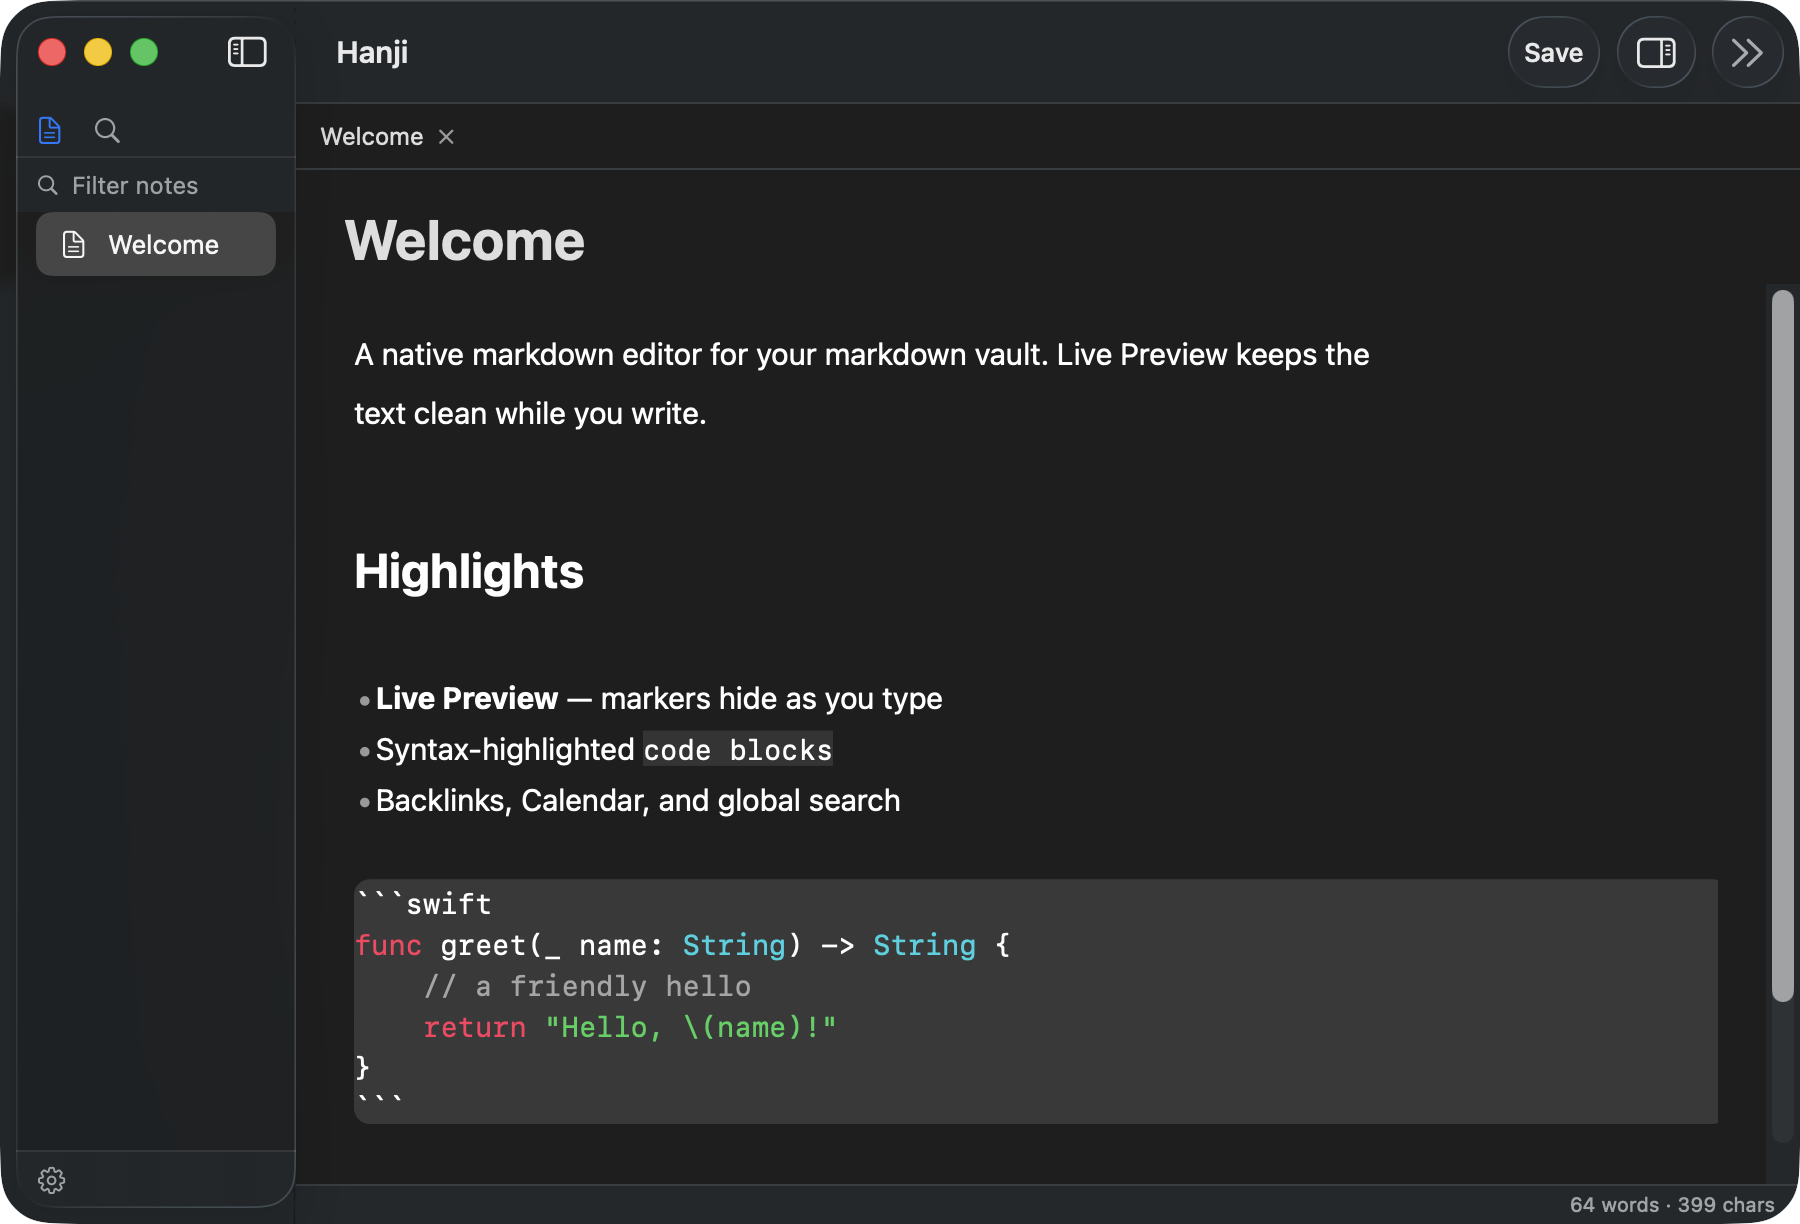Click the Save button
The image size is (1800, 1224).
pos(1553,52)
